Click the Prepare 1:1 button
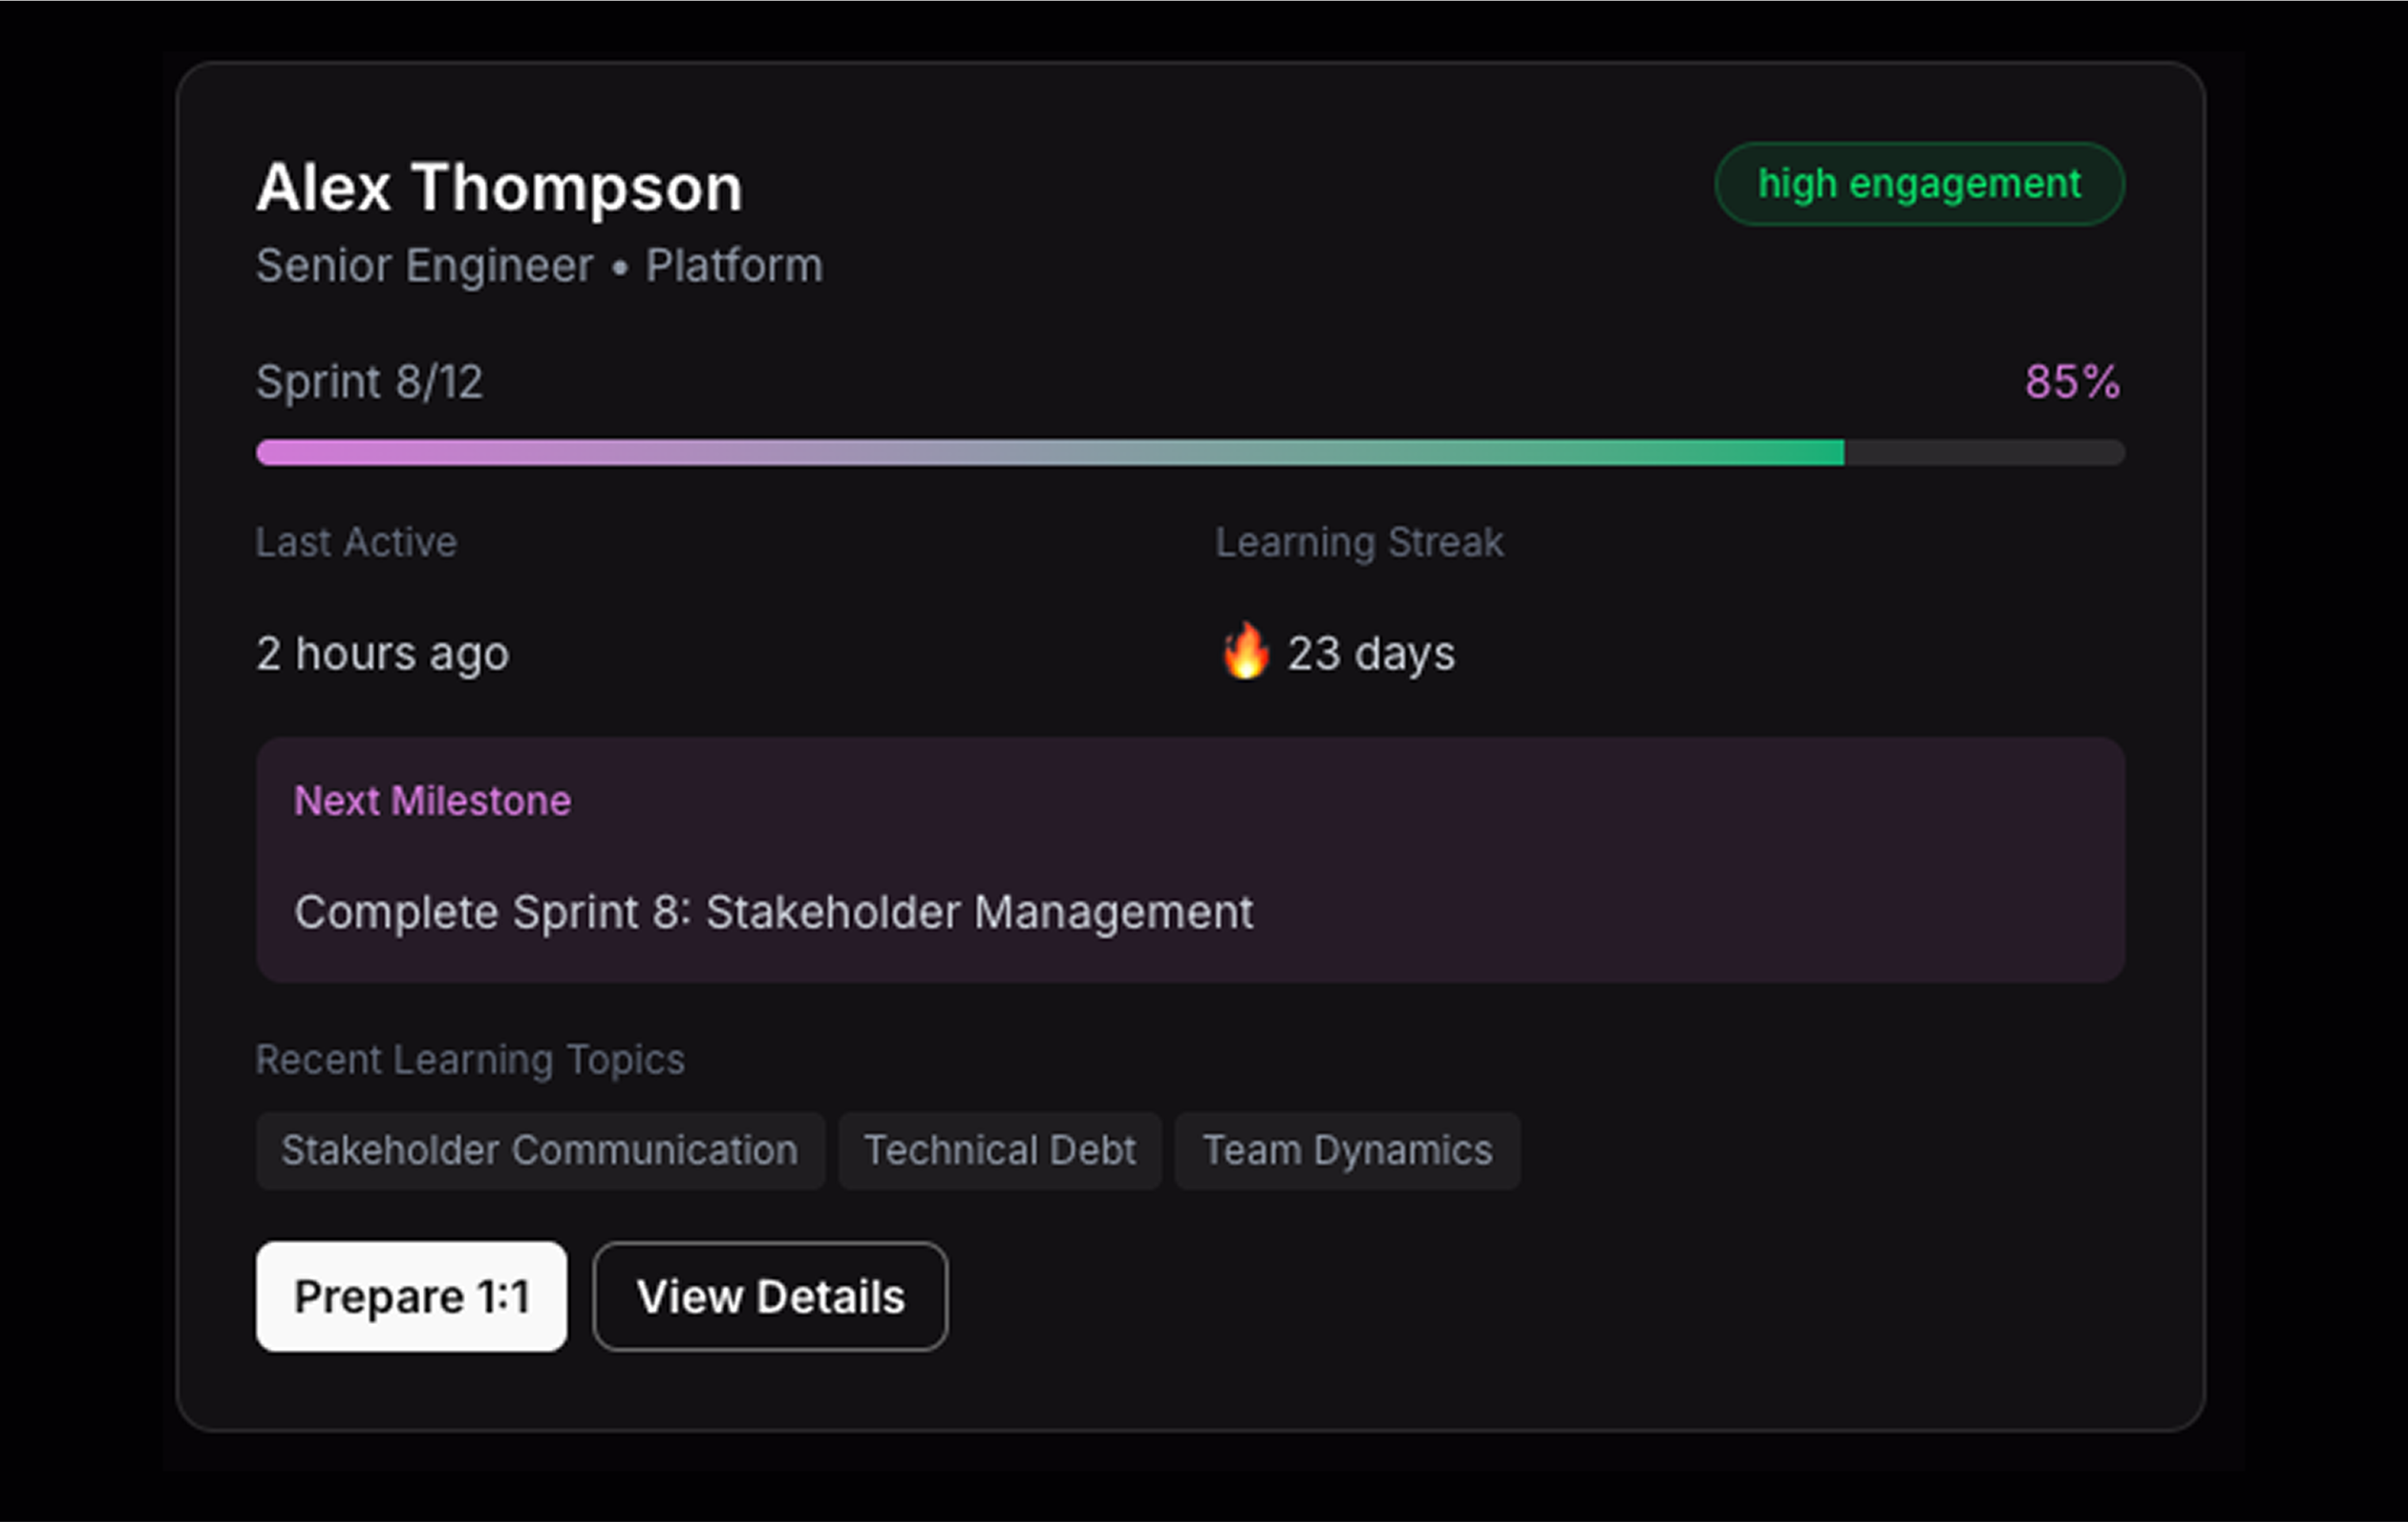This screenshot has height=1522, width=2408. pos(410,1296)
